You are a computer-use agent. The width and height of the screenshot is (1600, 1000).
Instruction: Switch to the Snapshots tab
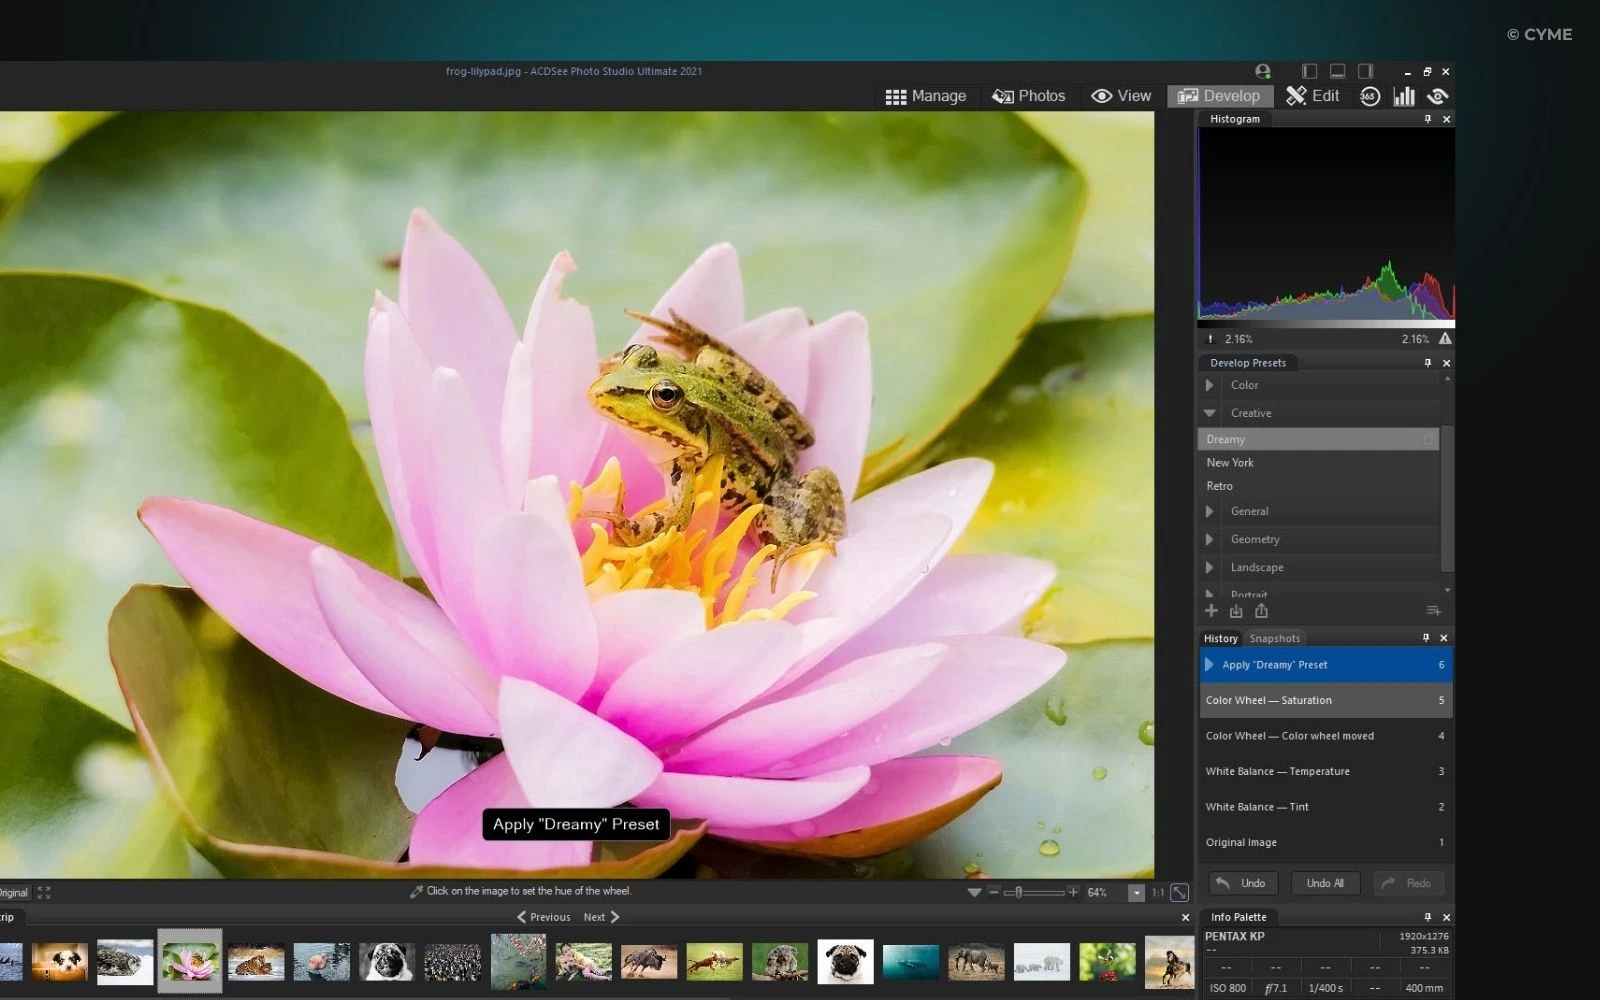tap(1274, 638)
